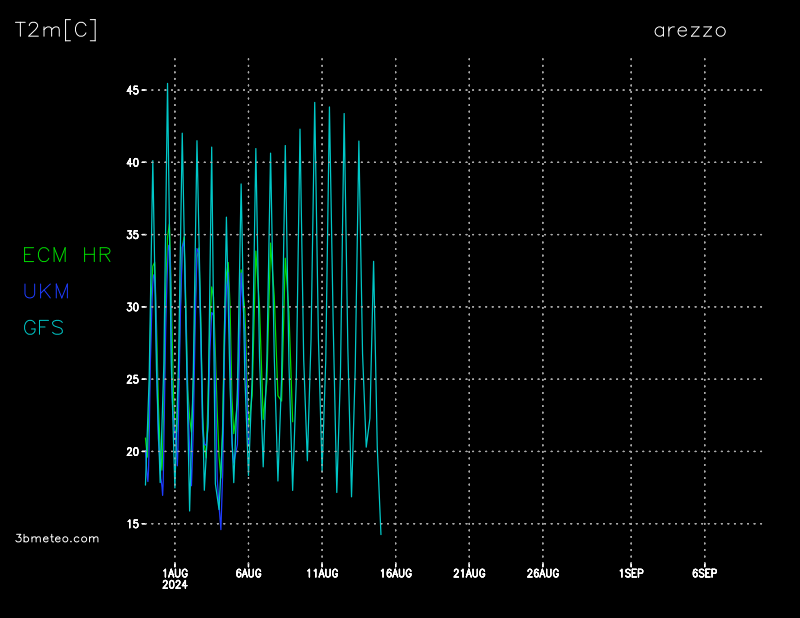Select the ECM HR legend entry
800x618 pixels.
[x=67, y=256]
